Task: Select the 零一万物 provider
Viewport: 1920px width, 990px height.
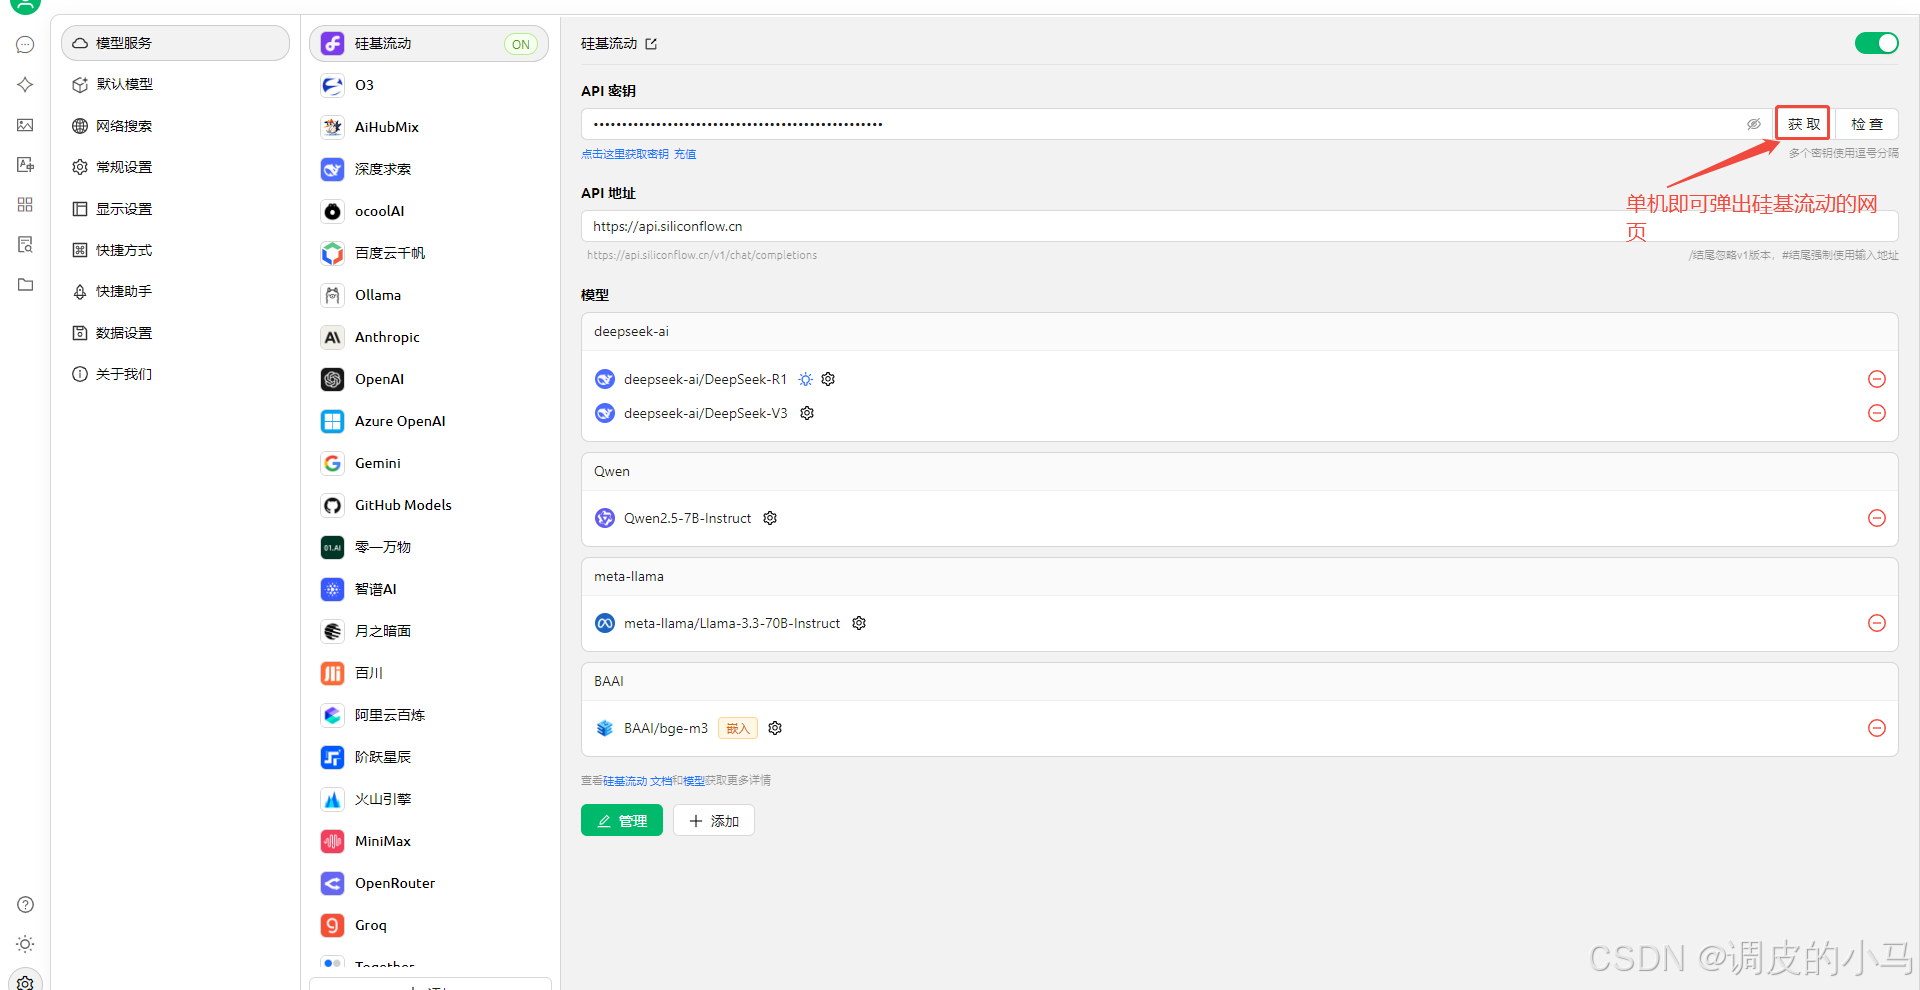Action: click(x=429, y=547)
